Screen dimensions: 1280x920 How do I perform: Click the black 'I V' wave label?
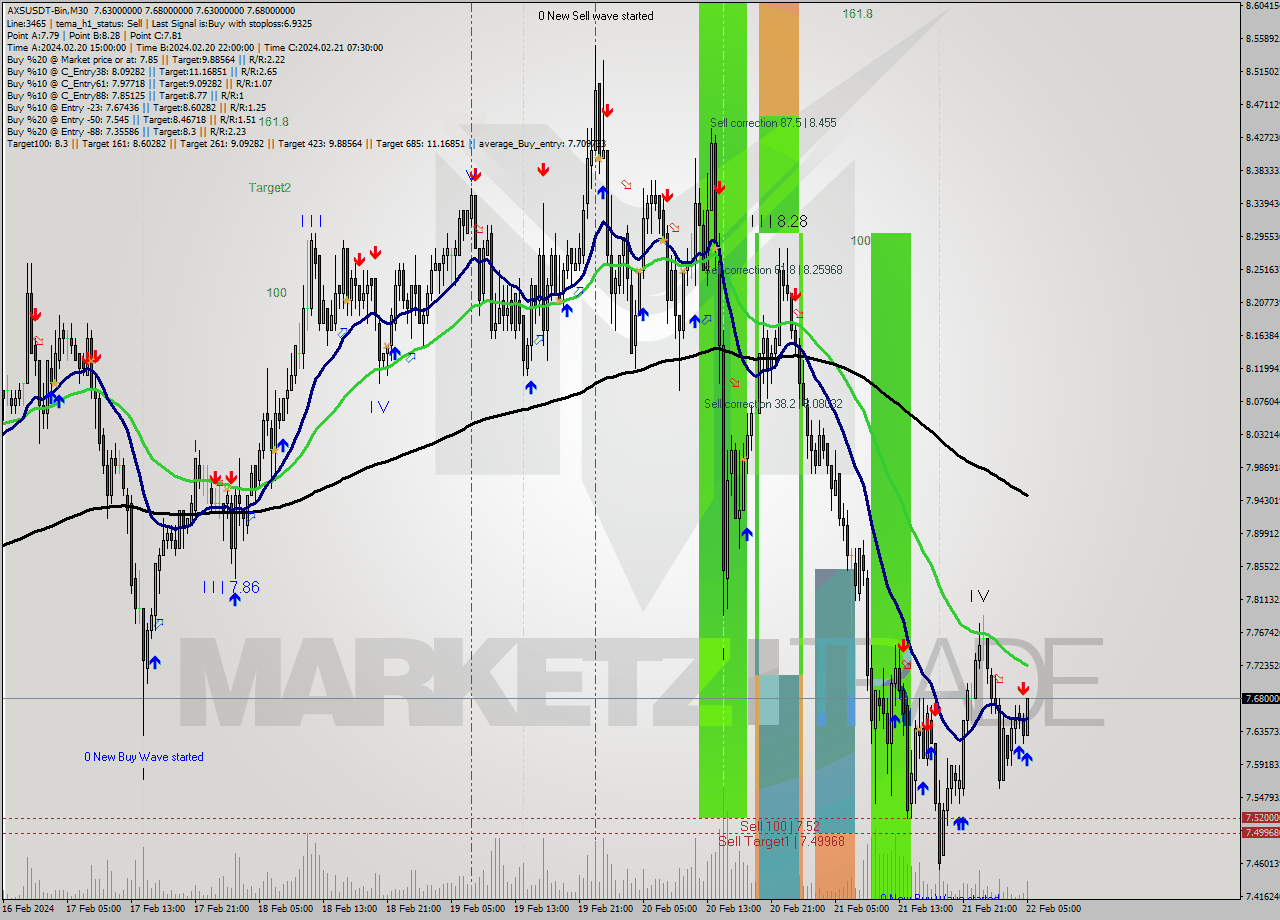click(979, 596)
